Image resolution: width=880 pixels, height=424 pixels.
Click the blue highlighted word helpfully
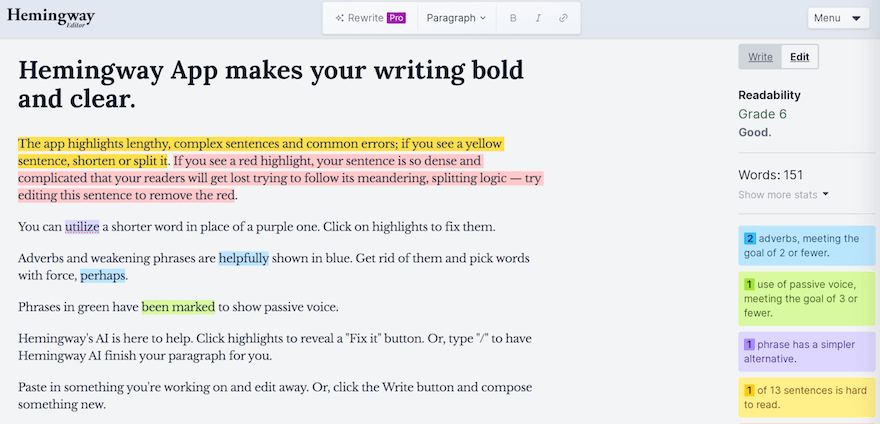[244, 258]
